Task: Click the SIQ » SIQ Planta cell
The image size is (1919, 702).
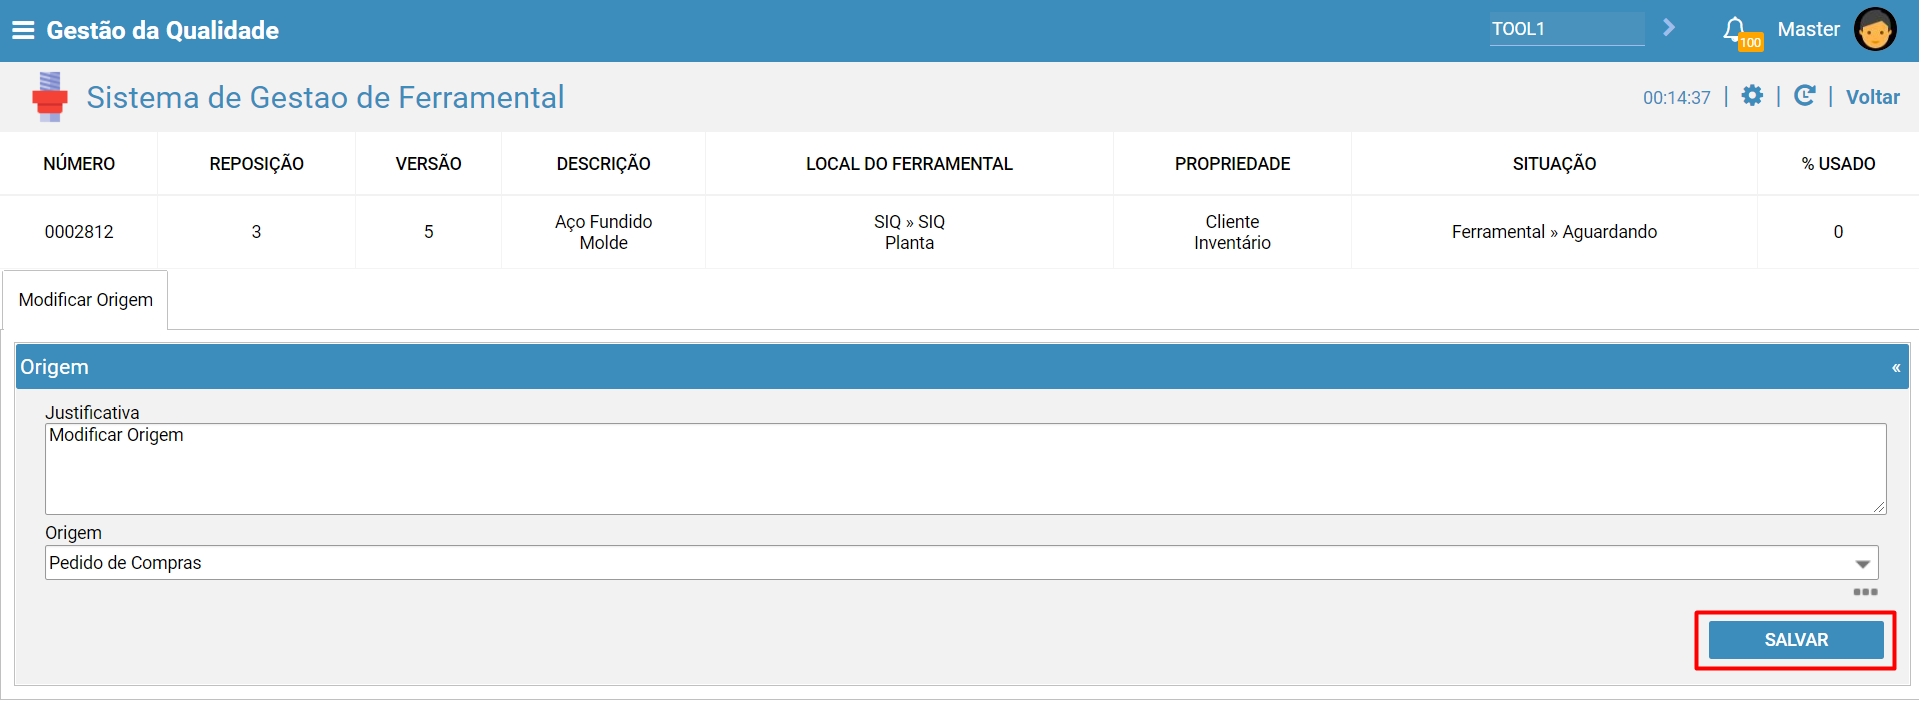Action: click(909, 232)
